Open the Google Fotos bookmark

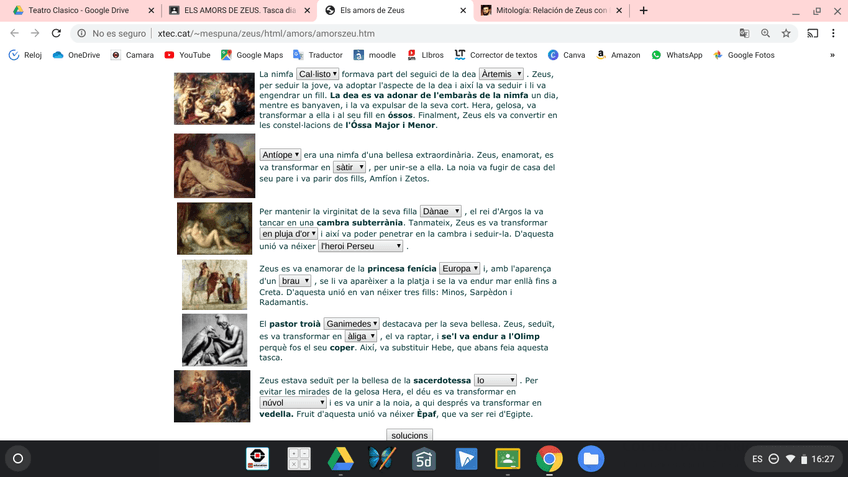point(744,55)
